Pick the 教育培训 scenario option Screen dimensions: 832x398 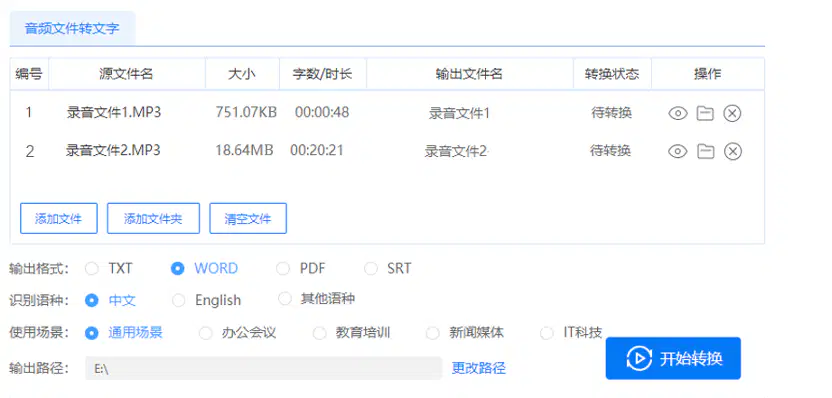coord(319,333)
